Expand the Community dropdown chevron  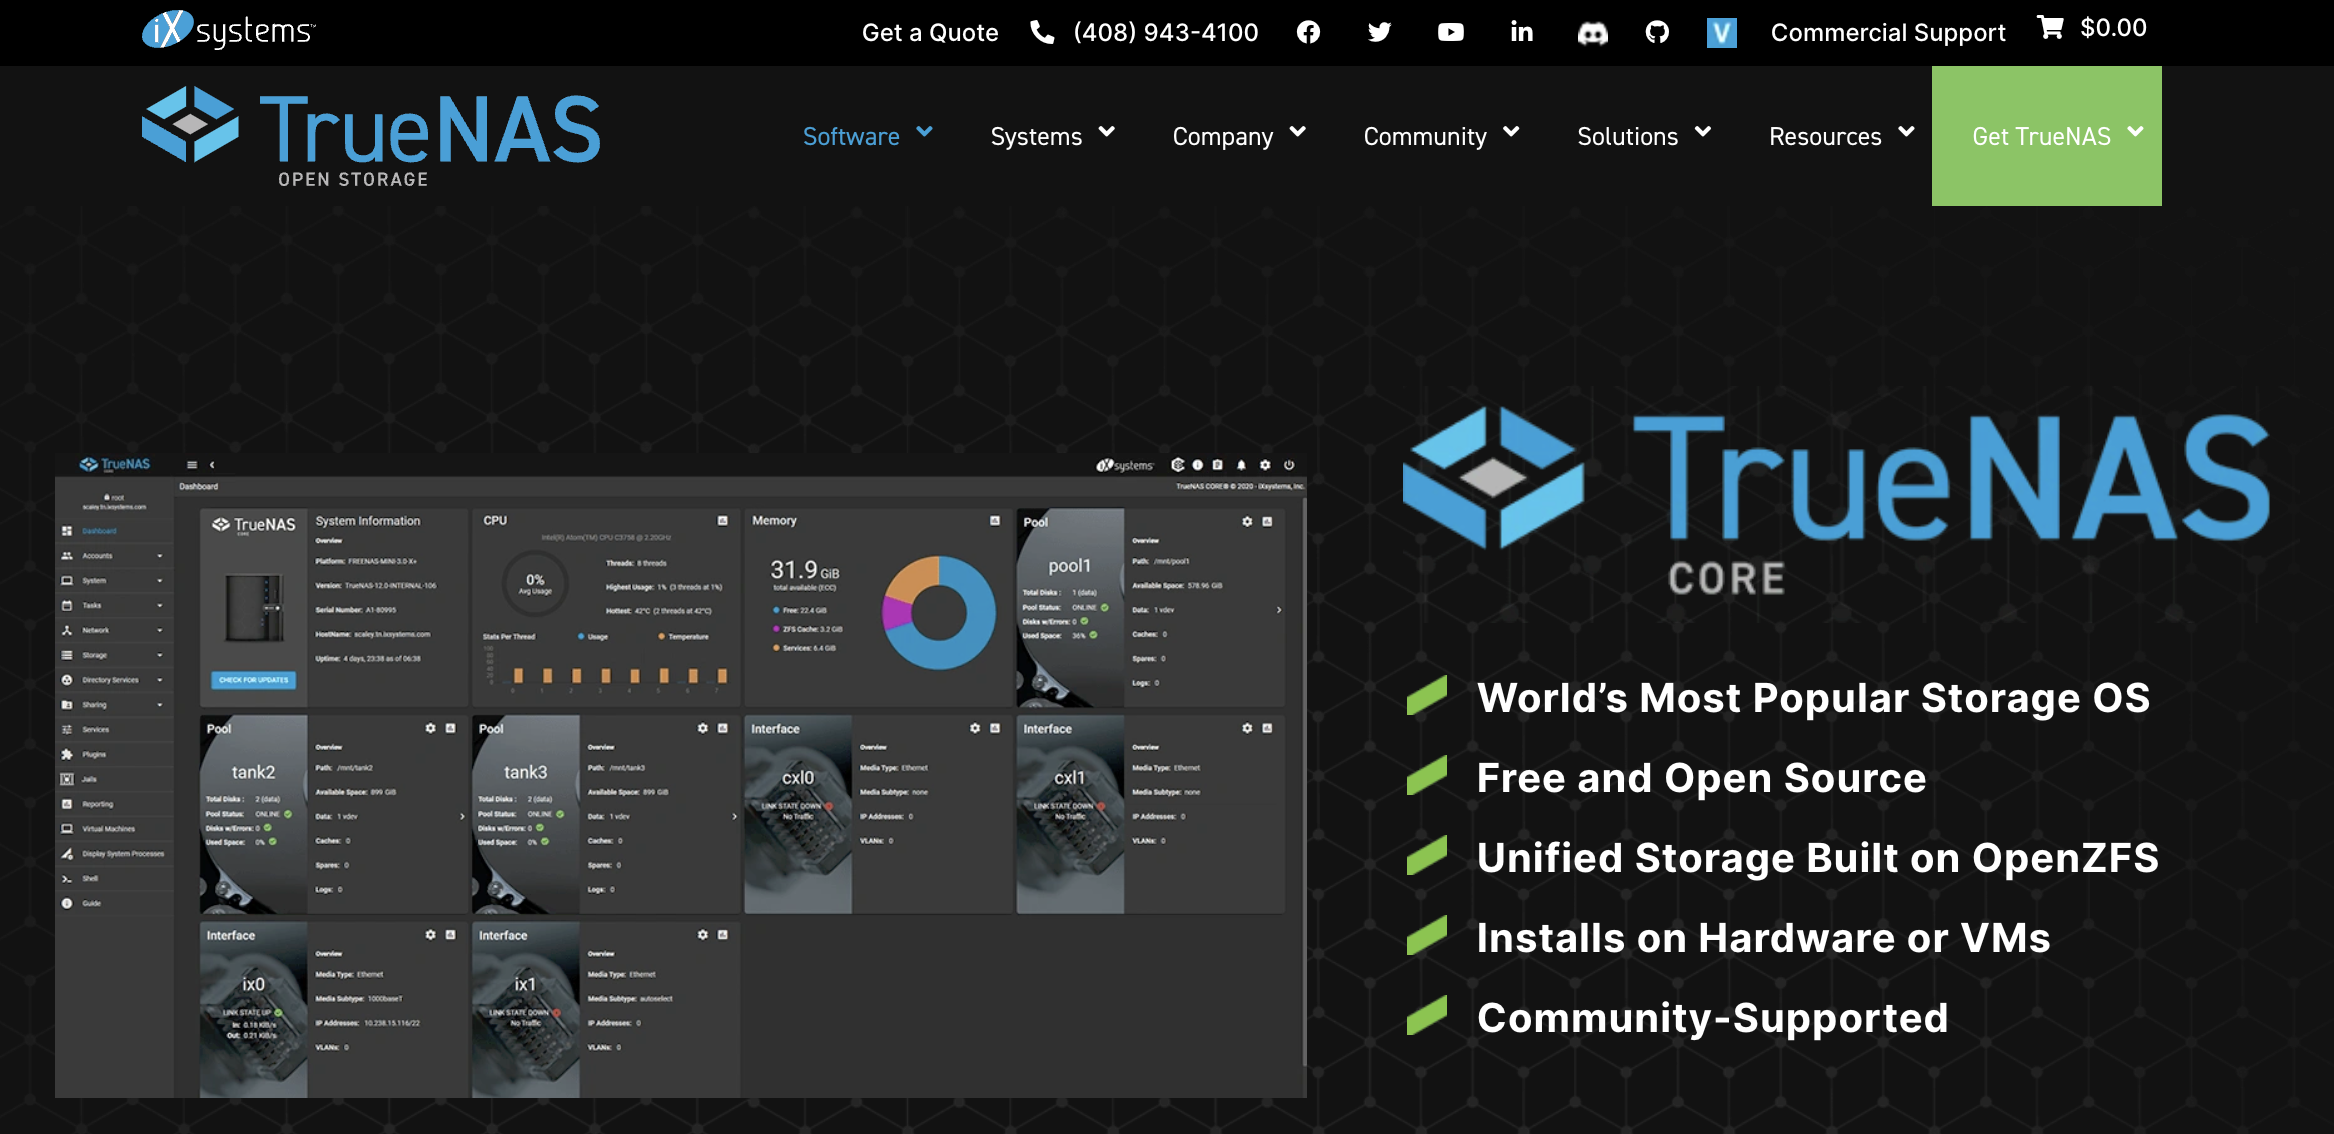click(x=1511, y=132)
